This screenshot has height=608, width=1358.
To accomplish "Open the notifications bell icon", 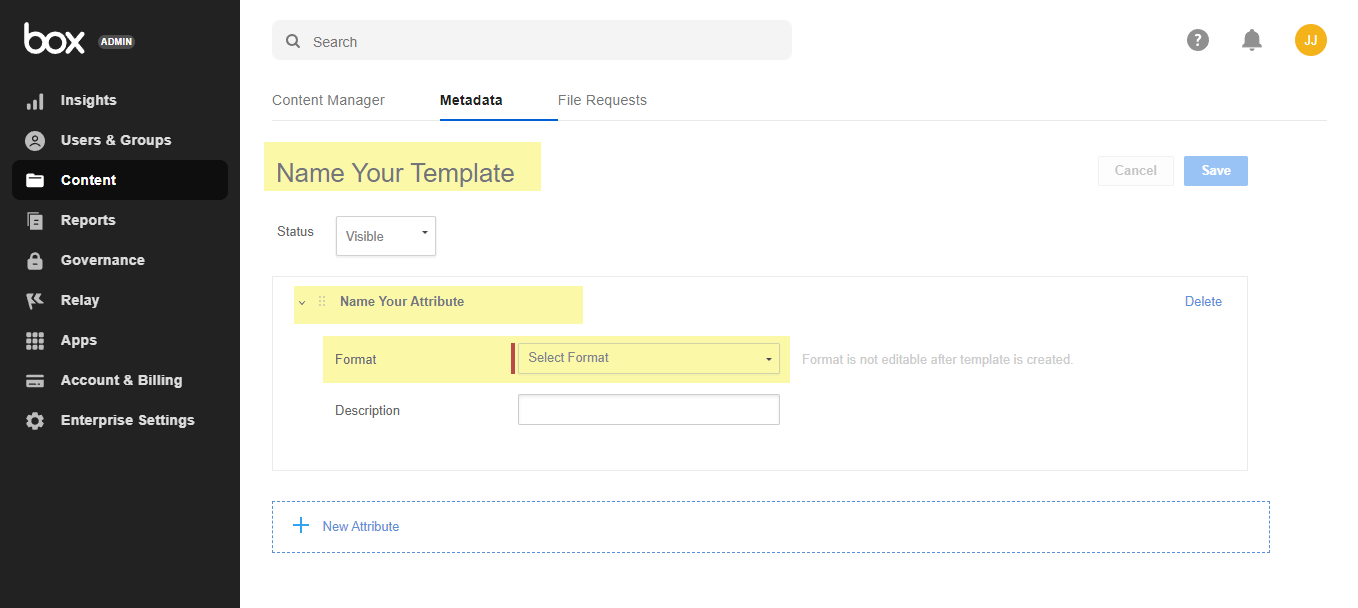I will tap(1252, 40).
